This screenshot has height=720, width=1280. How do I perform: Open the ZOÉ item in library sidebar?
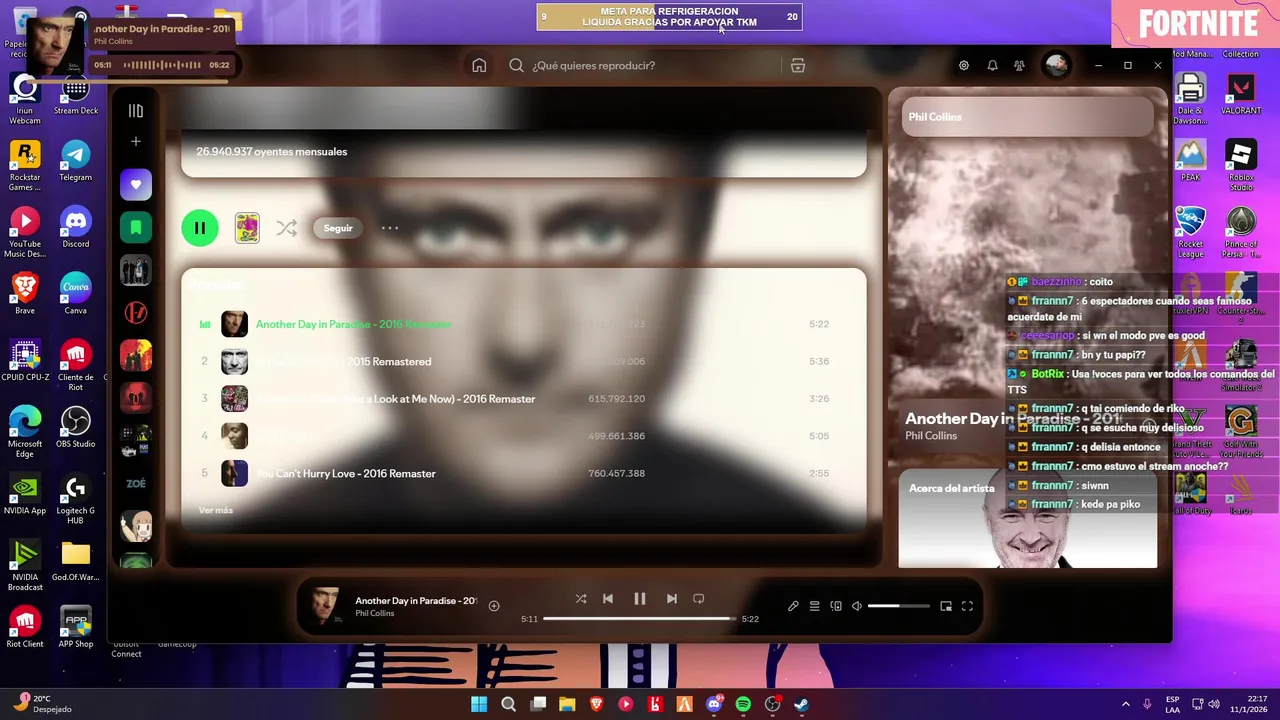136,483
